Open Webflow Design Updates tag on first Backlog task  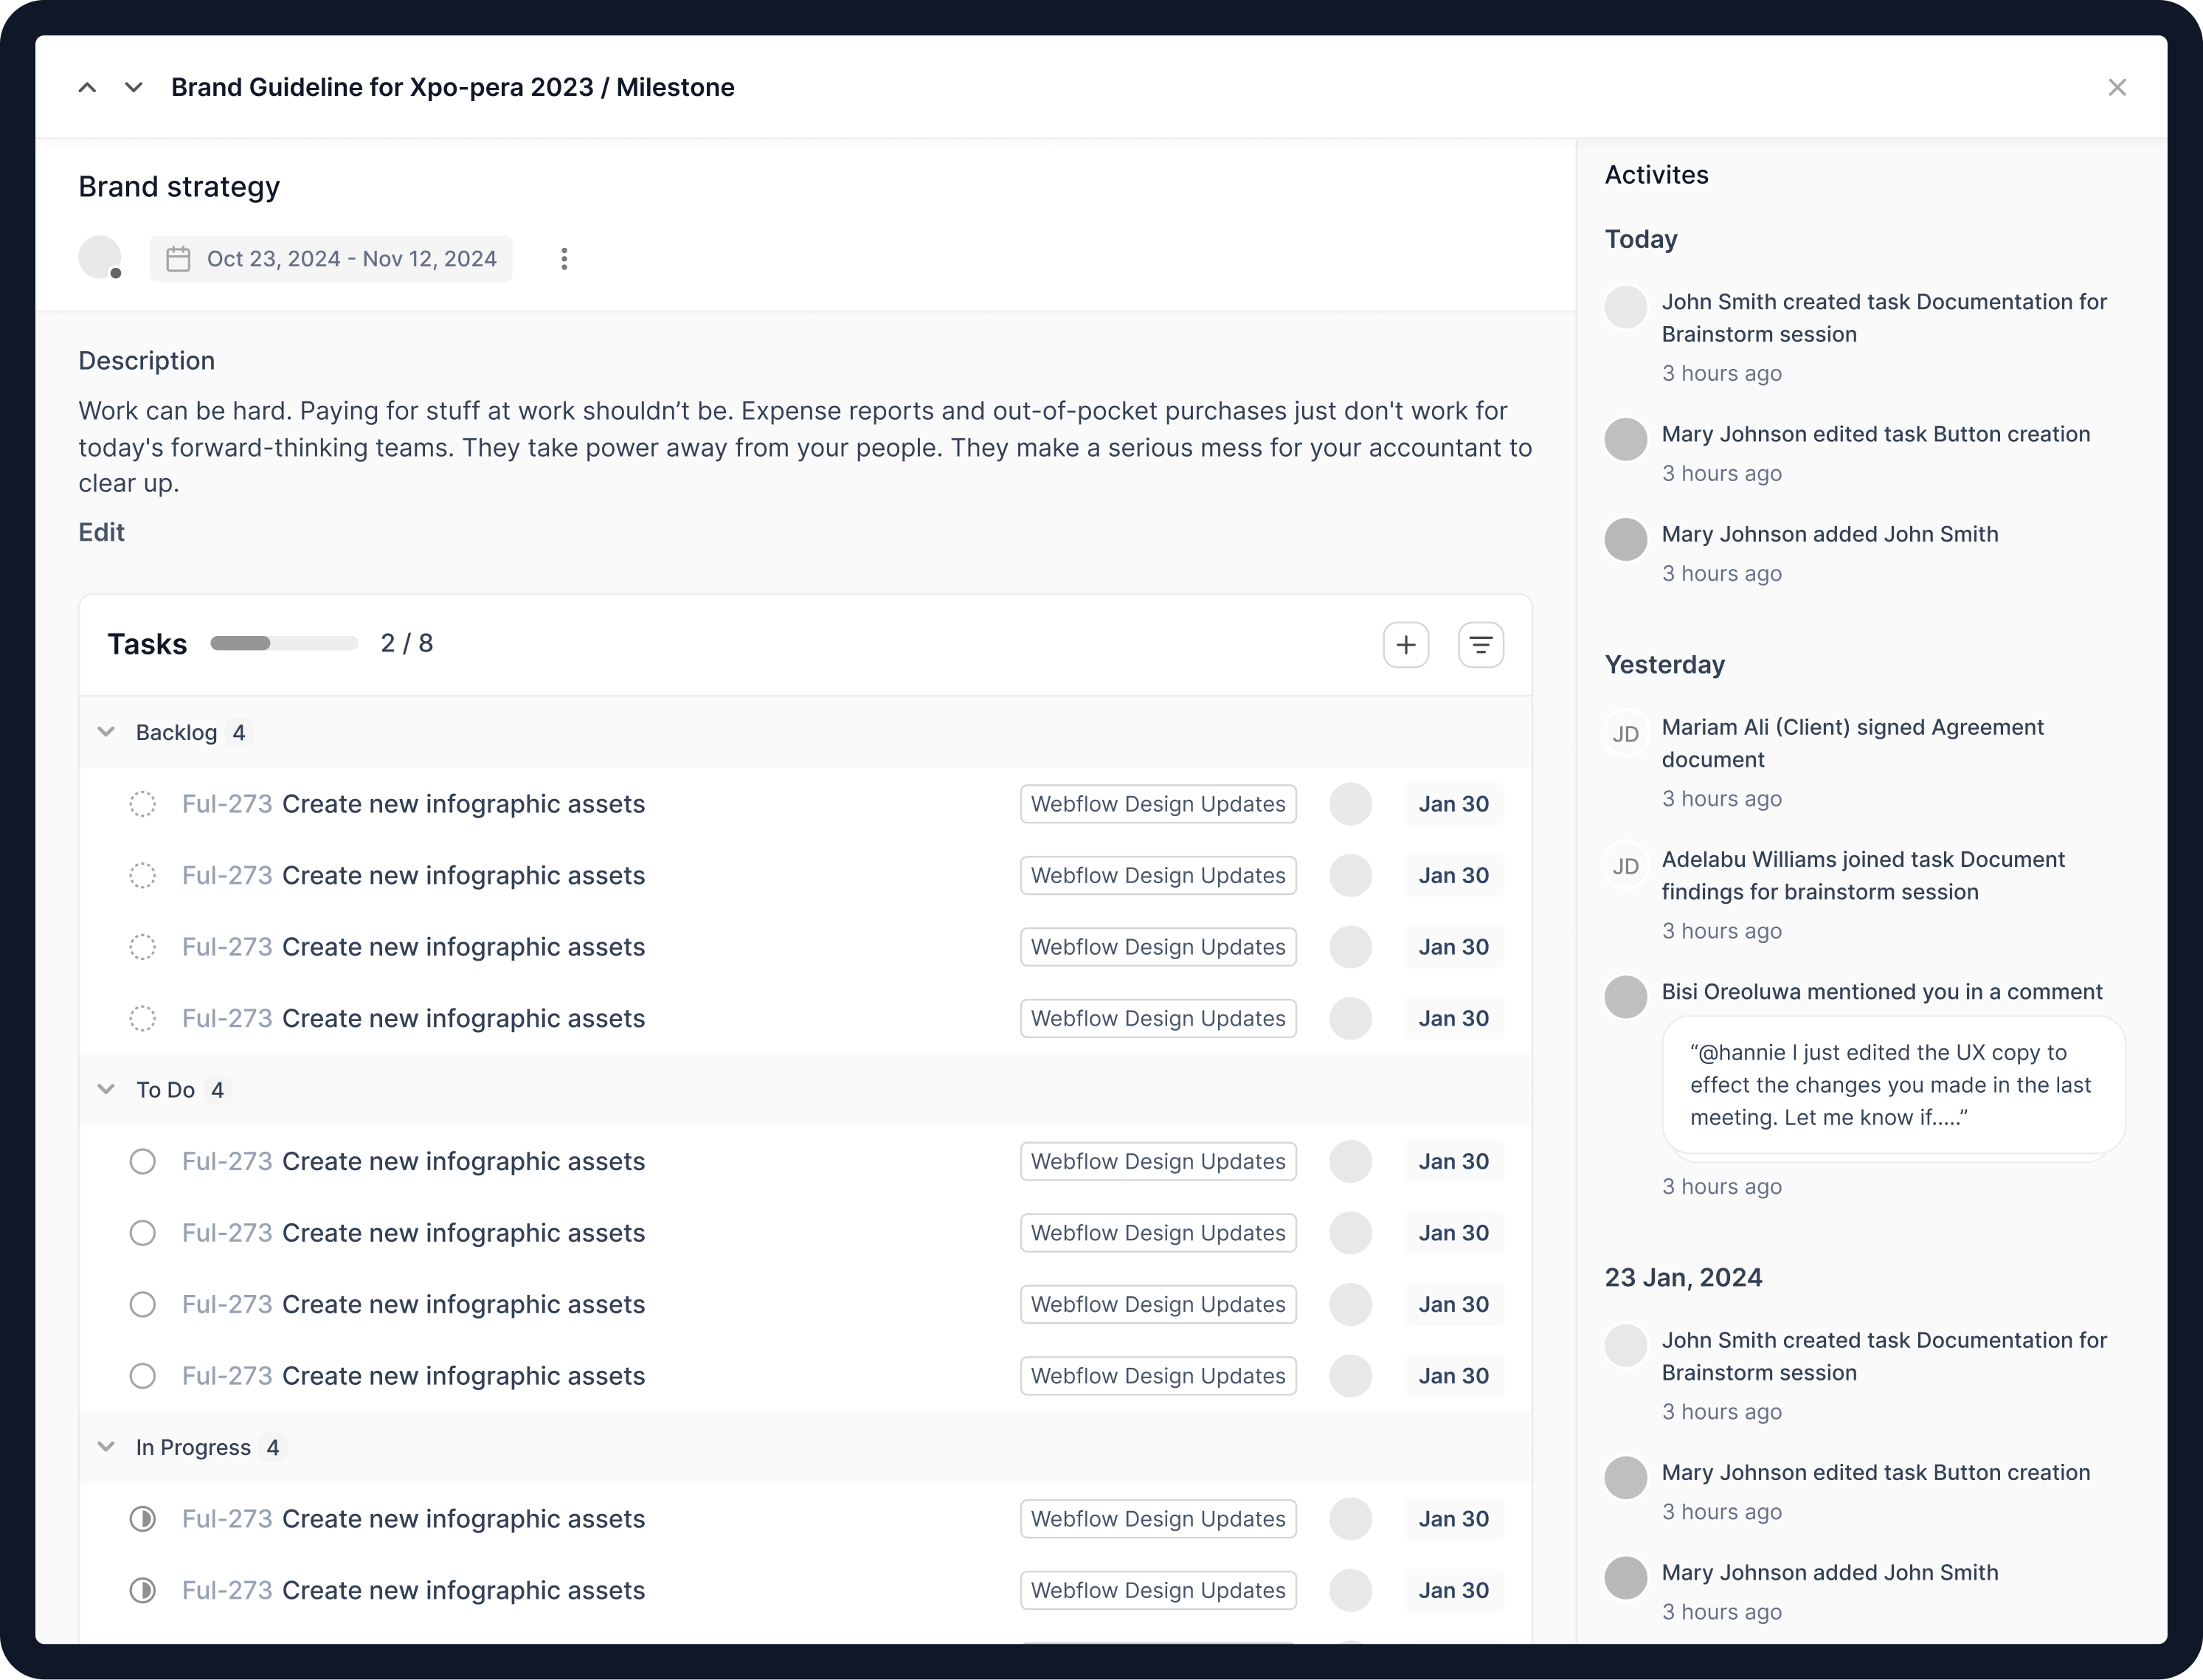1158,804
